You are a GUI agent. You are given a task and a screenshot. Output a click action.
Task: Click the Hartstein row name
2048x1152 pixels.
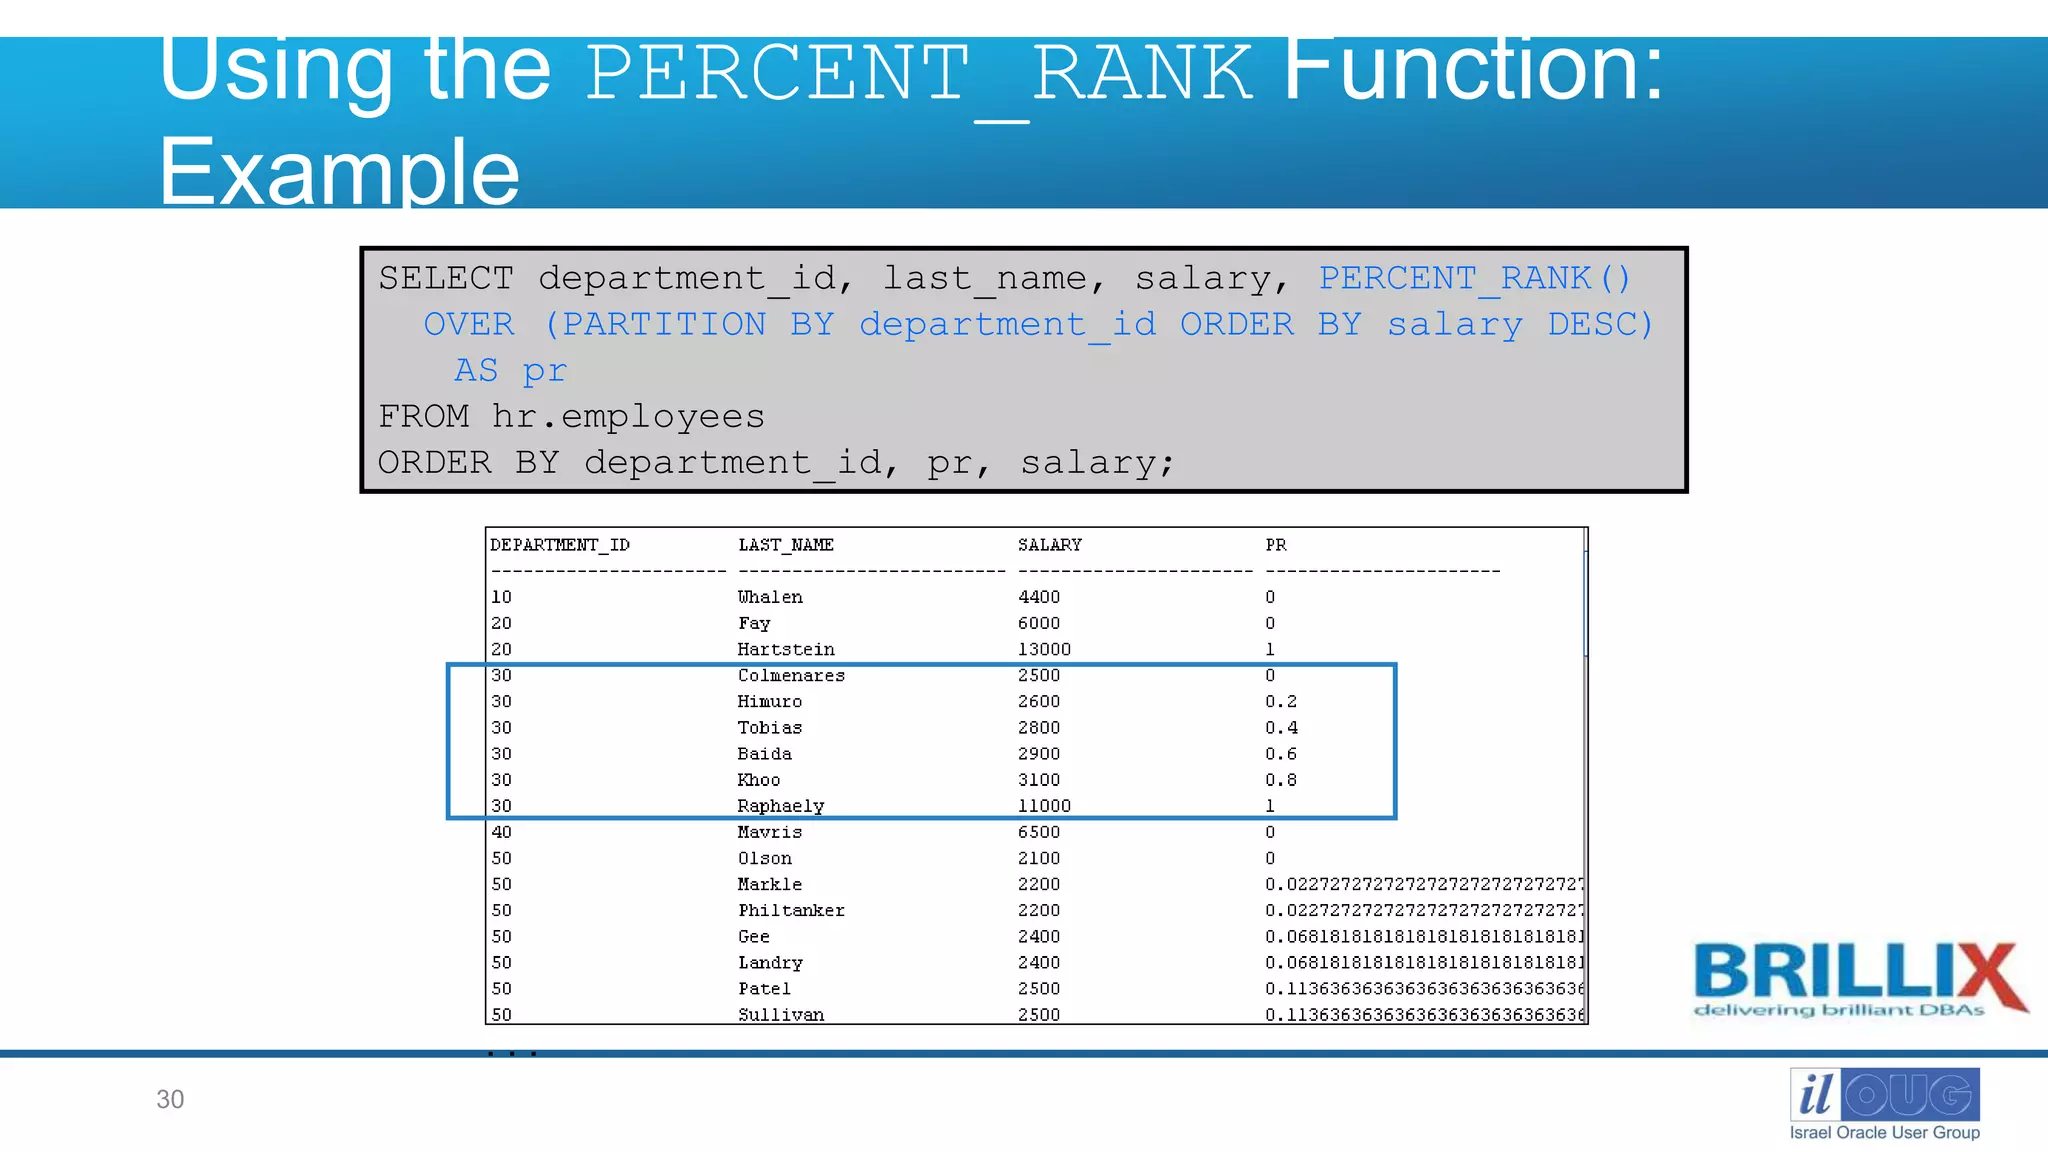tap(786, 649)
